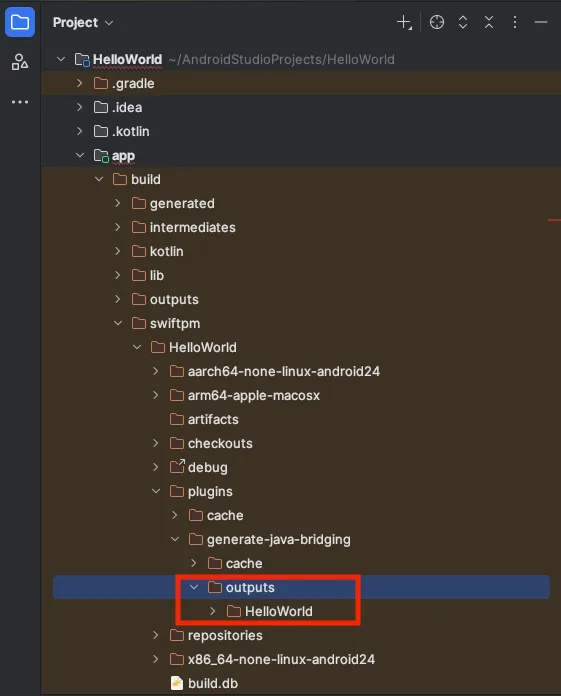This screenshot has height=696, width=561.
Task: Open the panel Options kebab menu
Action: [x=515, y=22]
